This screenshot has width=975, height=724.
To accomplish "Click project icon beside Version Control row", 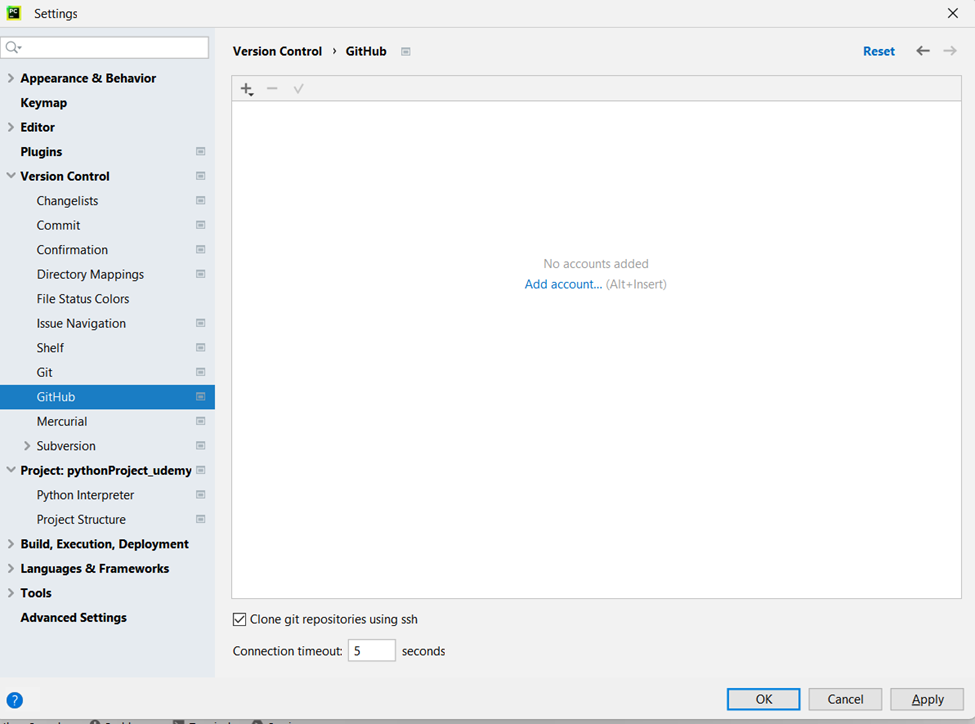I will [200, 176].
